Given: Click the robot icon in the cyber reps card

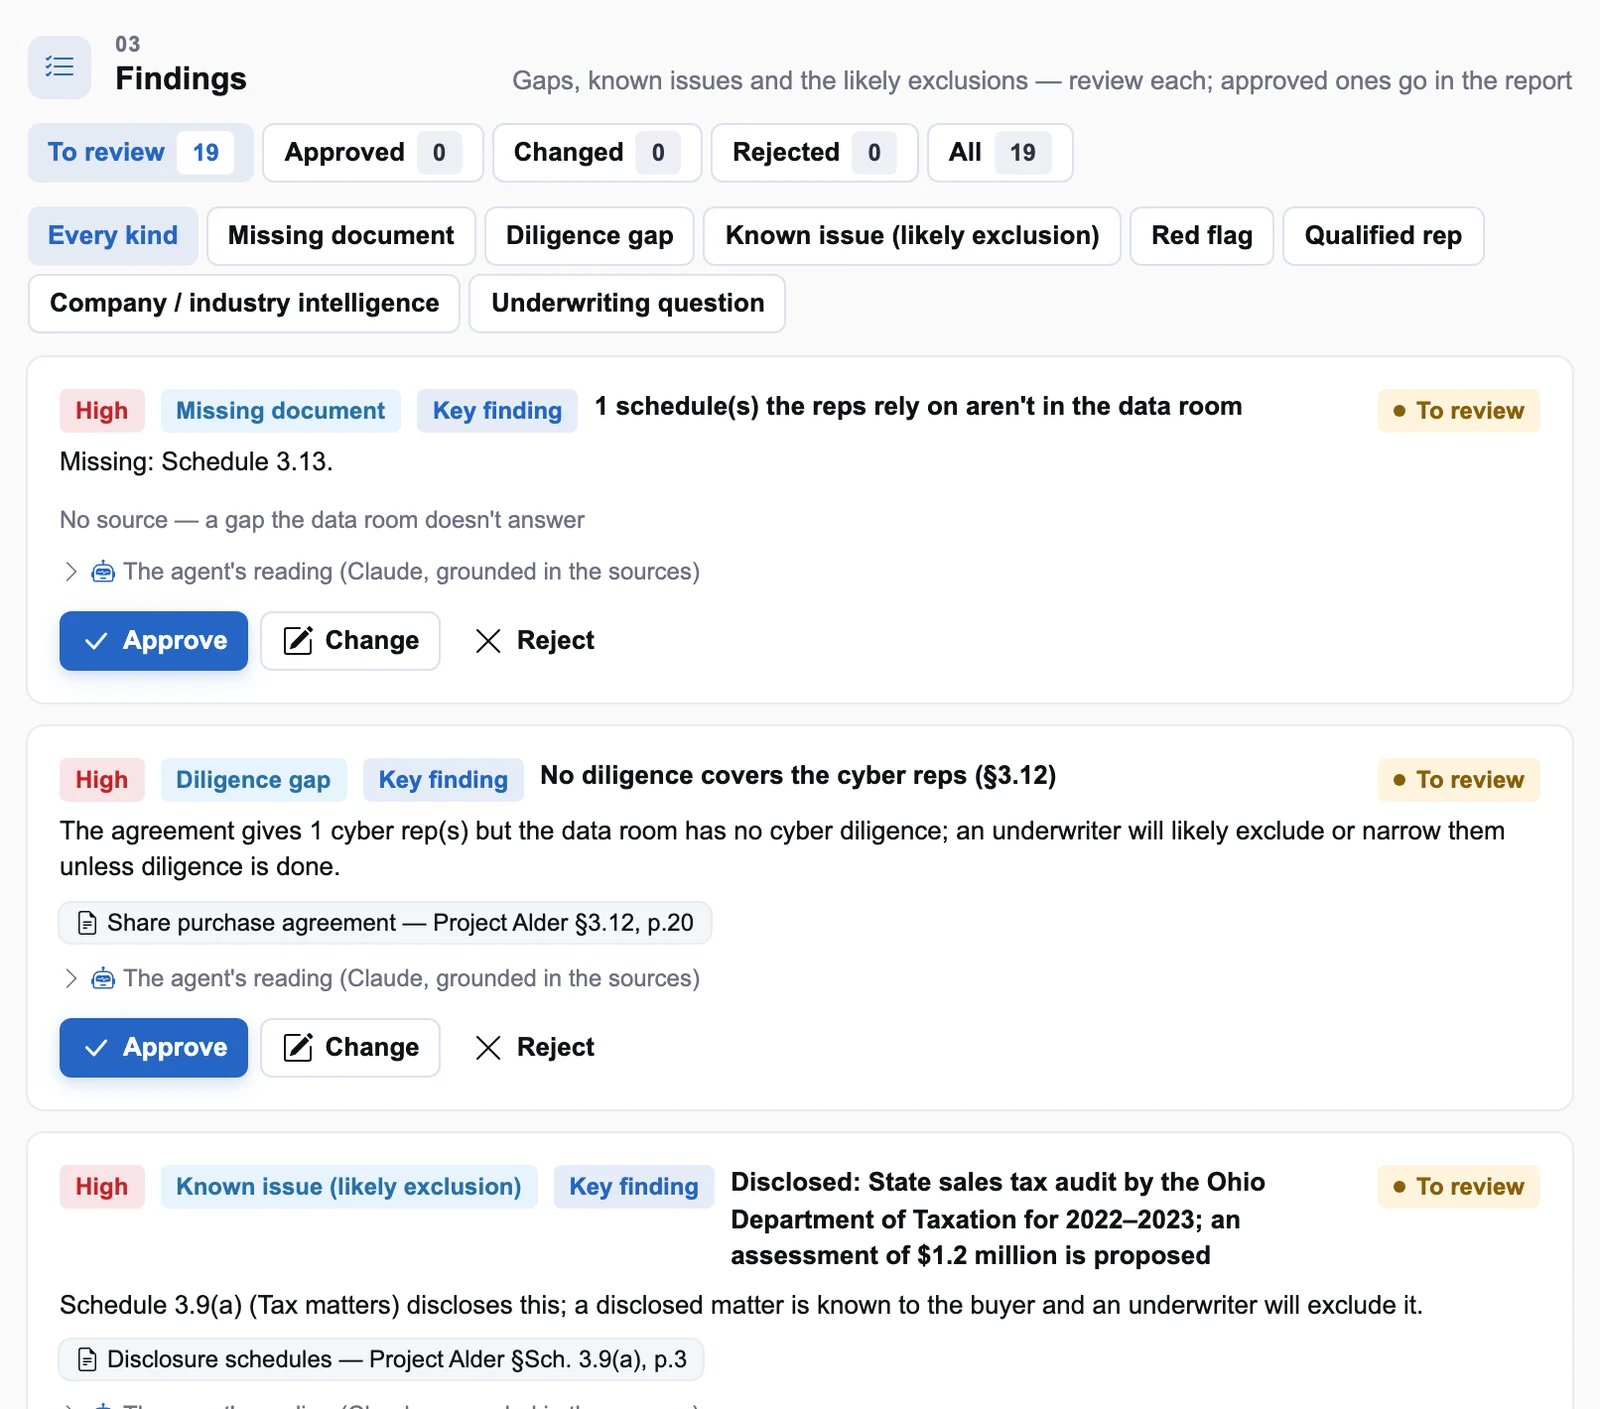Looking at the screenshot, I should point(103,979).
